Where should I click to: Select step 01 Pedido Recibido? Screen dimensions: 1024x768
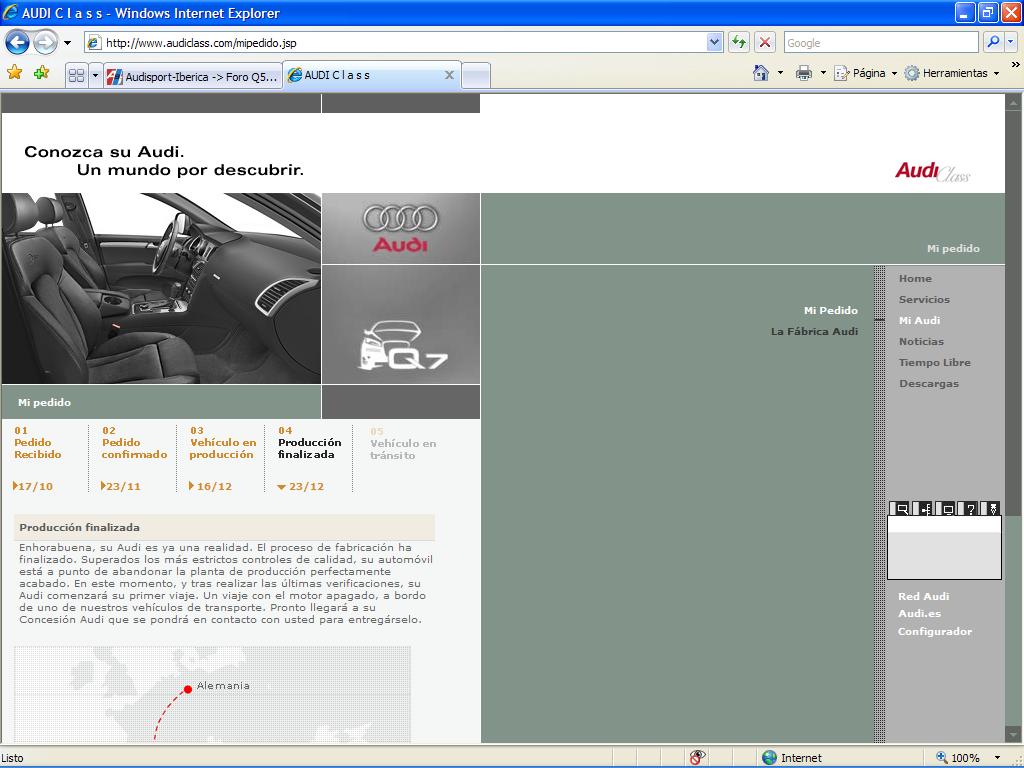pyautogui.click(x=38, y=443)
